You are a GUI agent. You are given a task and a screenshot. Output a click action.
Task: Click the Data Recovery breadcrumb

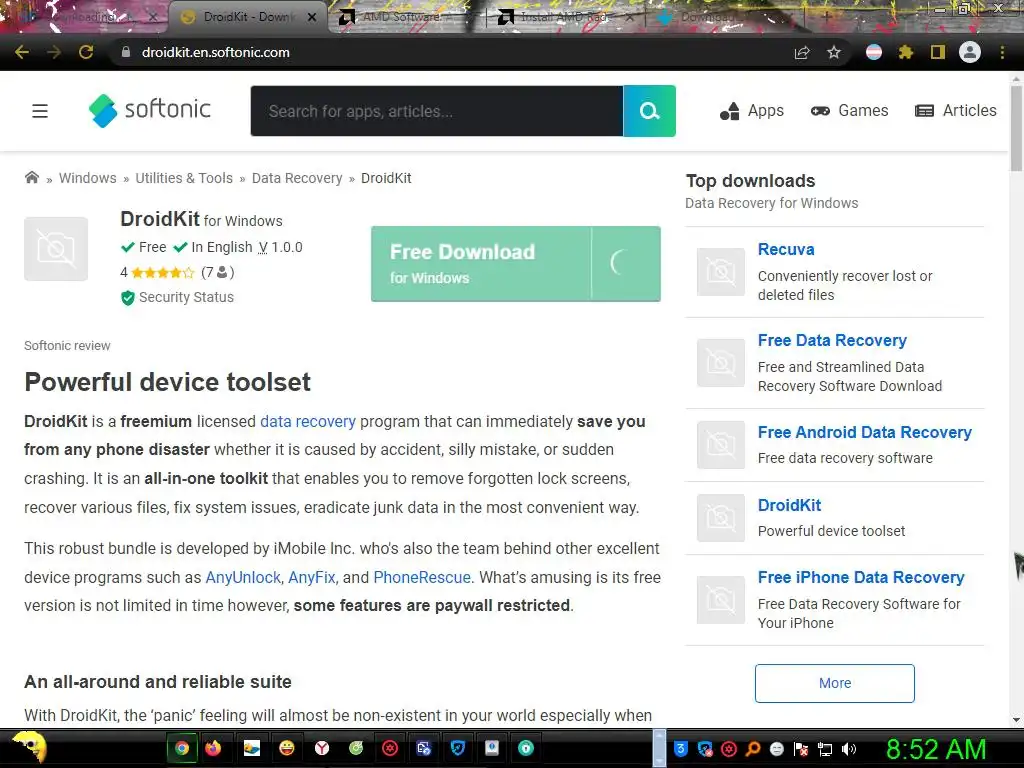(x=297, y=178)
